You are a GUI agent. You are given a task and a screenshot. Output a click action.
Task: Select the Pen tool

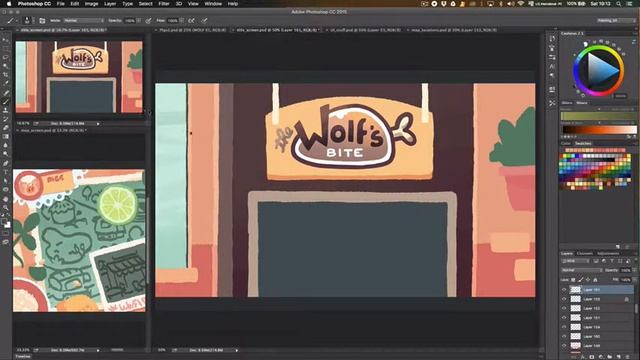point(5,163)
